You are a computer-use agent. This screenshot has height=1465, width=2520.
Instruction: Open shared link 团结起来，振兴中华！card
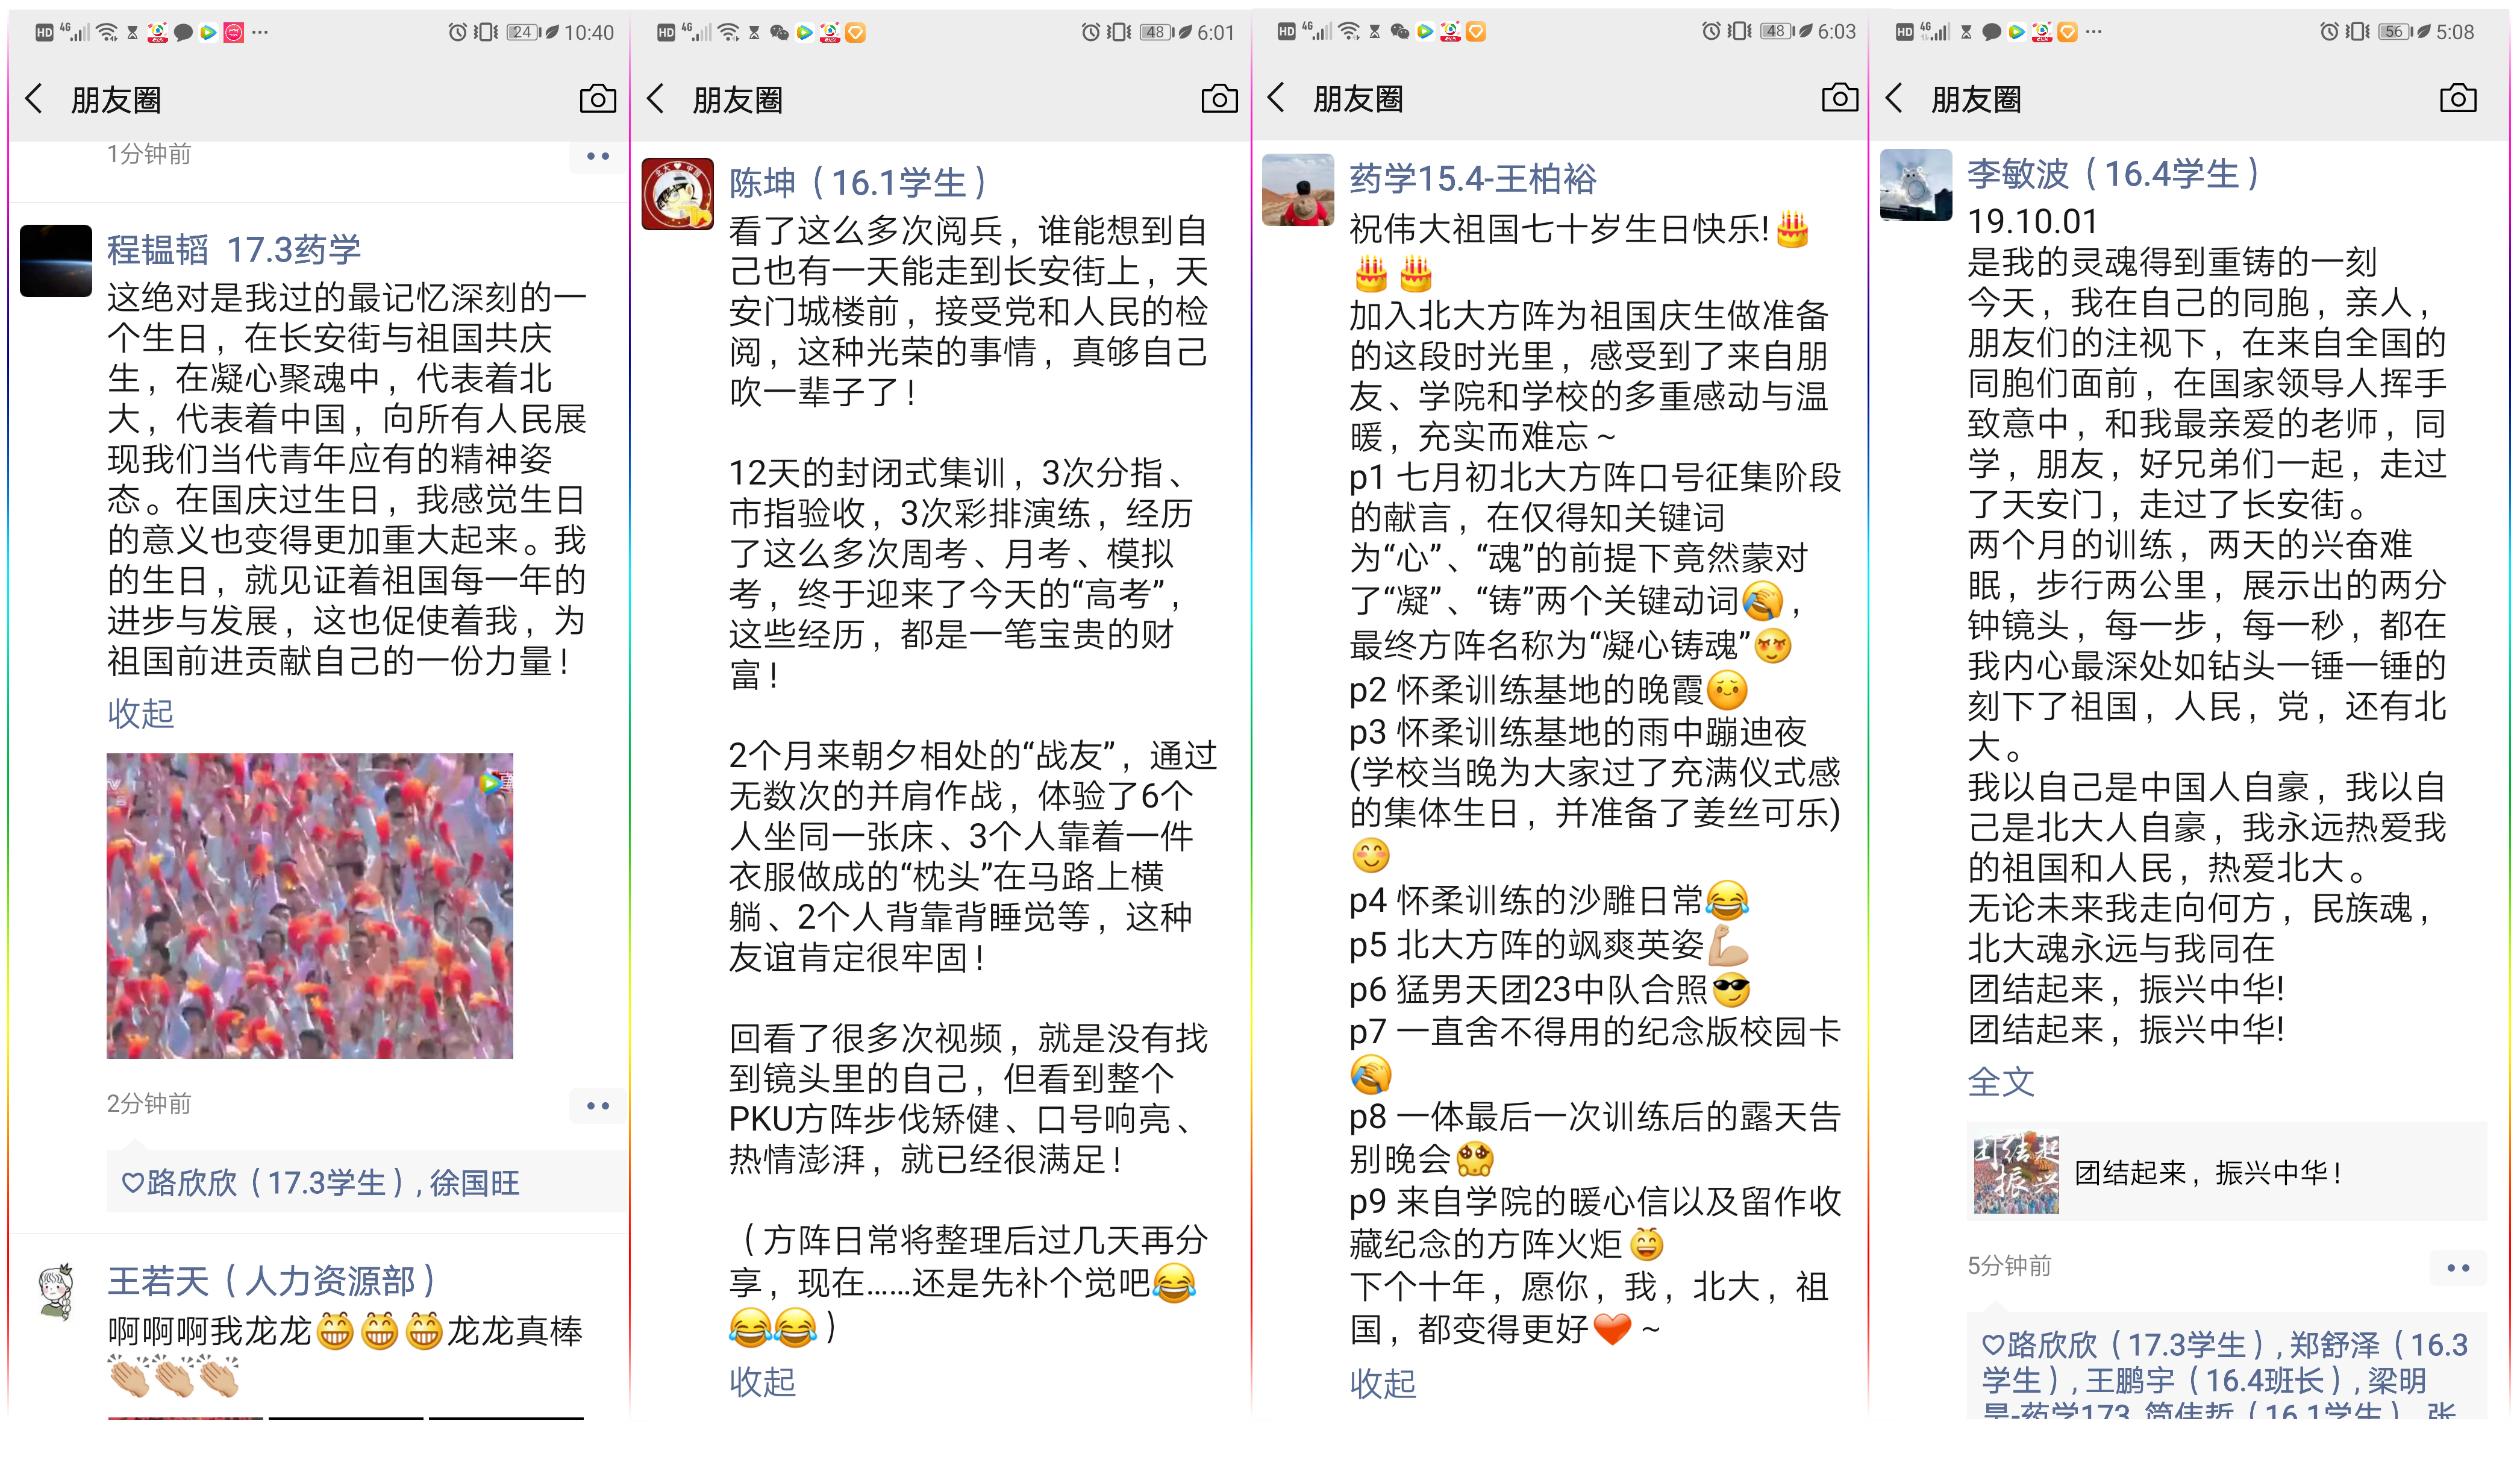click(x=2226, y=1172)
